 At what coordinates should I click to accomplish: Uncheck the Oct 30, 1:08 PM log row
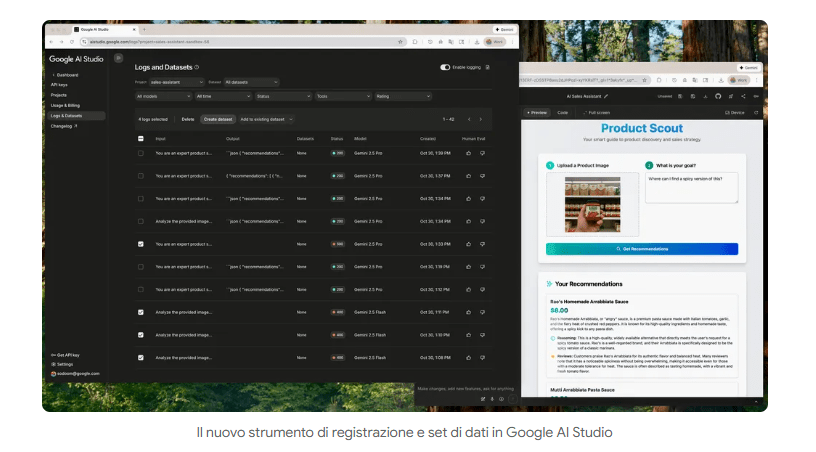pyautogui.click(x=141, y=358)
